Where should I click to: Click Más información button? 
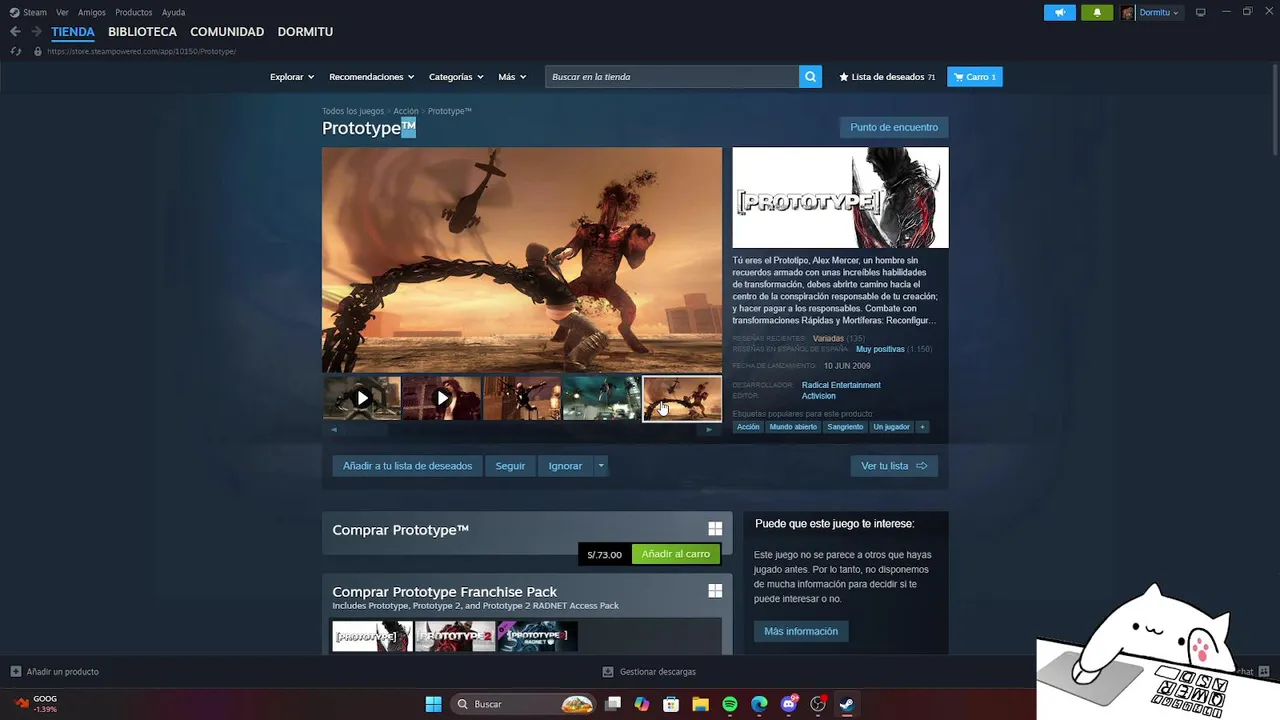pos(801,631)
